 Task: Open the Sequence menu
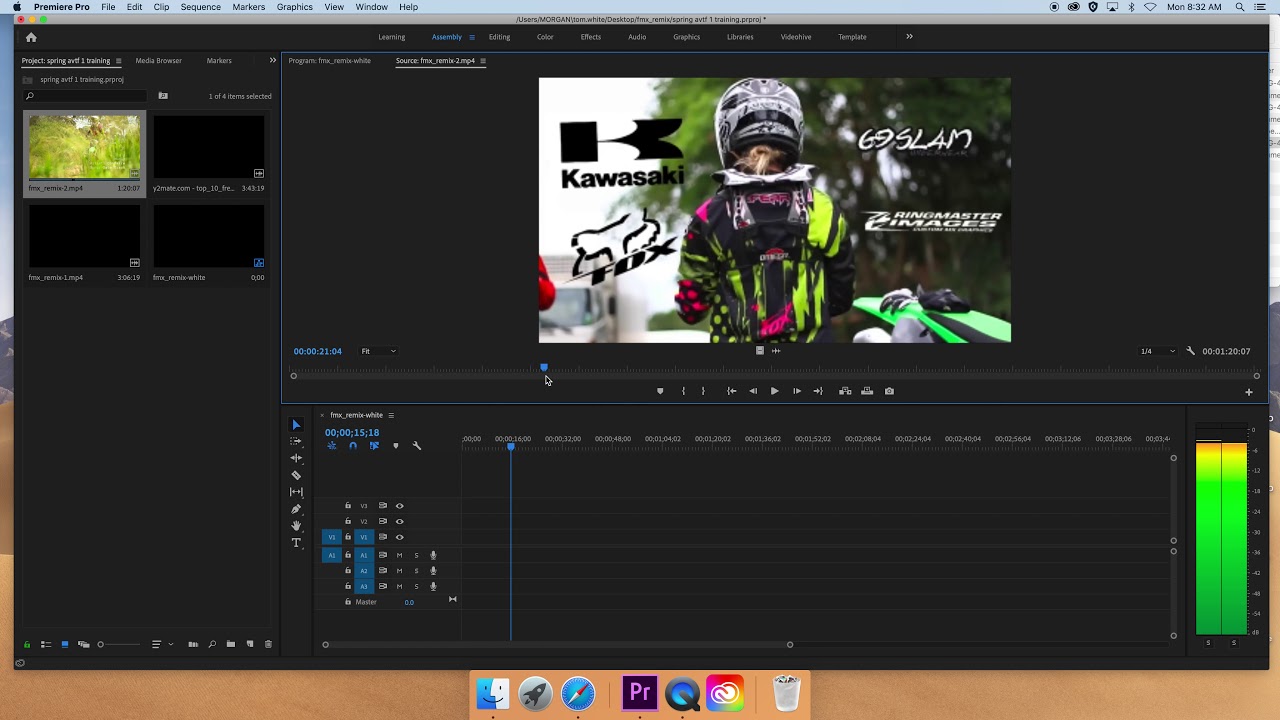pos(200,7)
